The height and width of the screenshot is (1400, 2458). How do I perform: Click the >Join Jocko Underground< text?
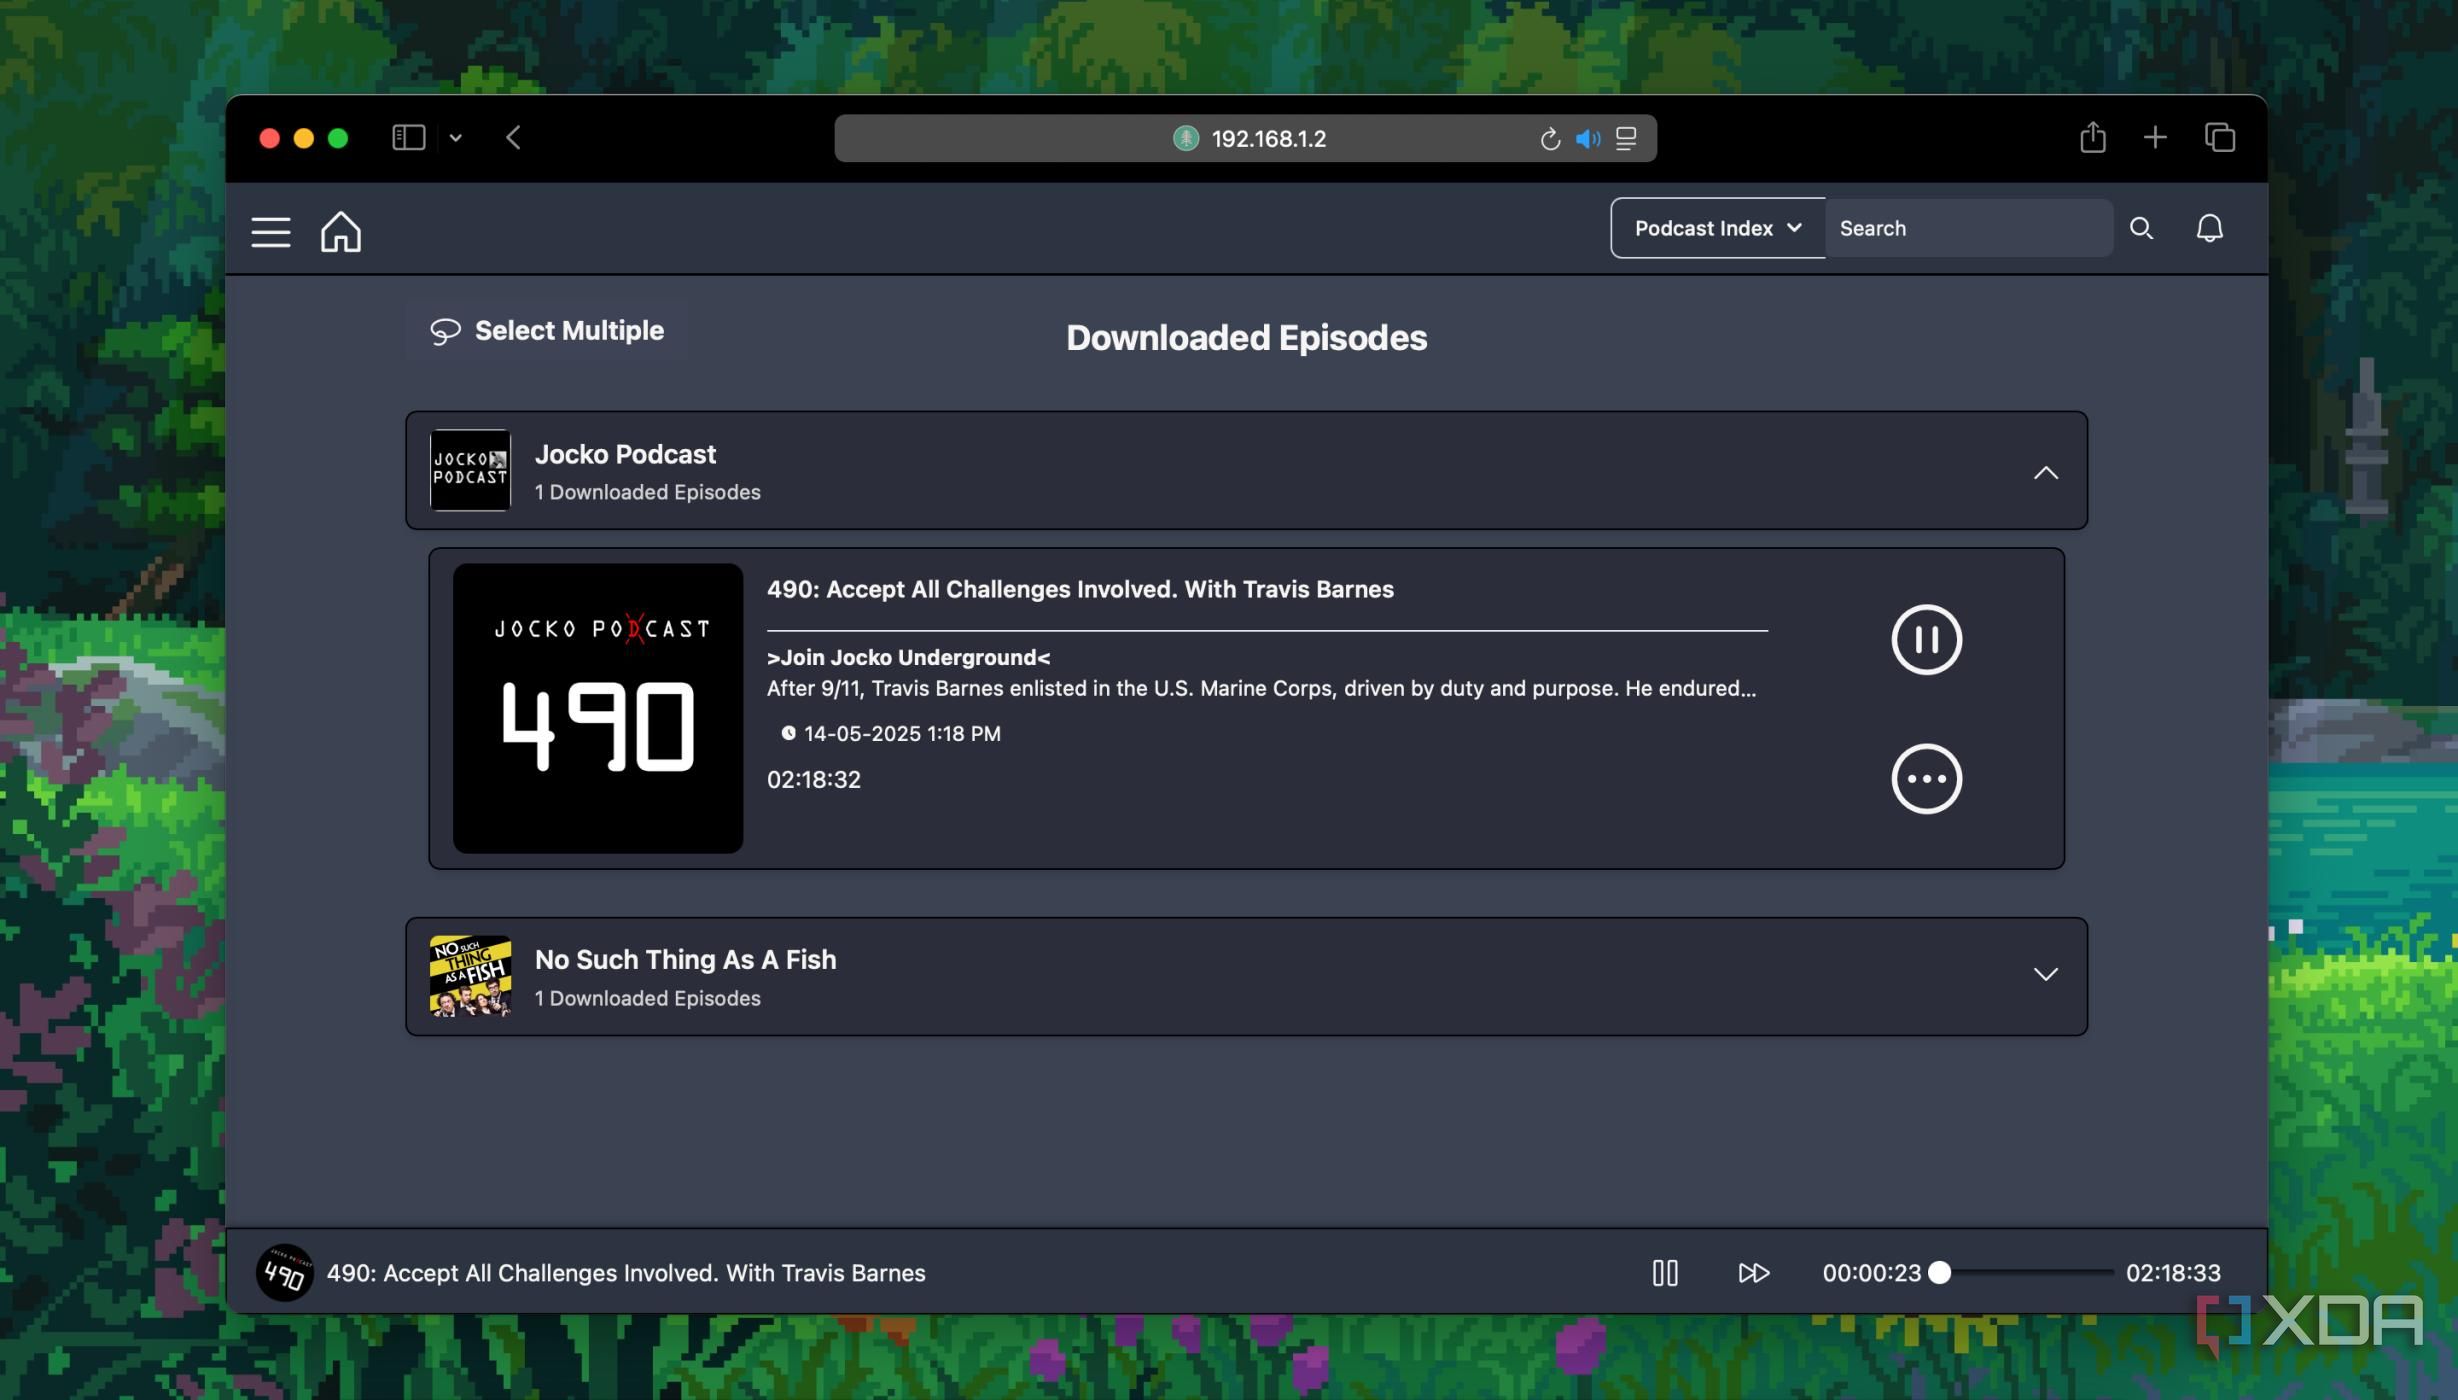[908, 658]
